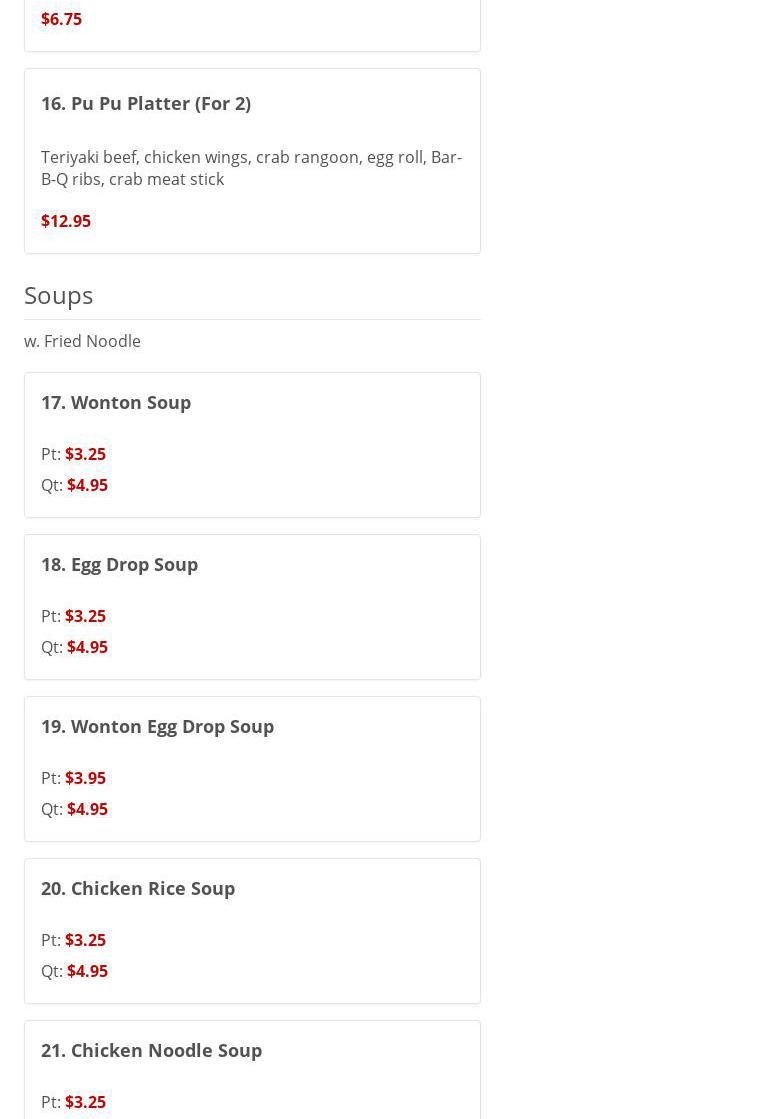Open the 19. Wonton Egg Drop Soup item

click(x=158, y=726)
